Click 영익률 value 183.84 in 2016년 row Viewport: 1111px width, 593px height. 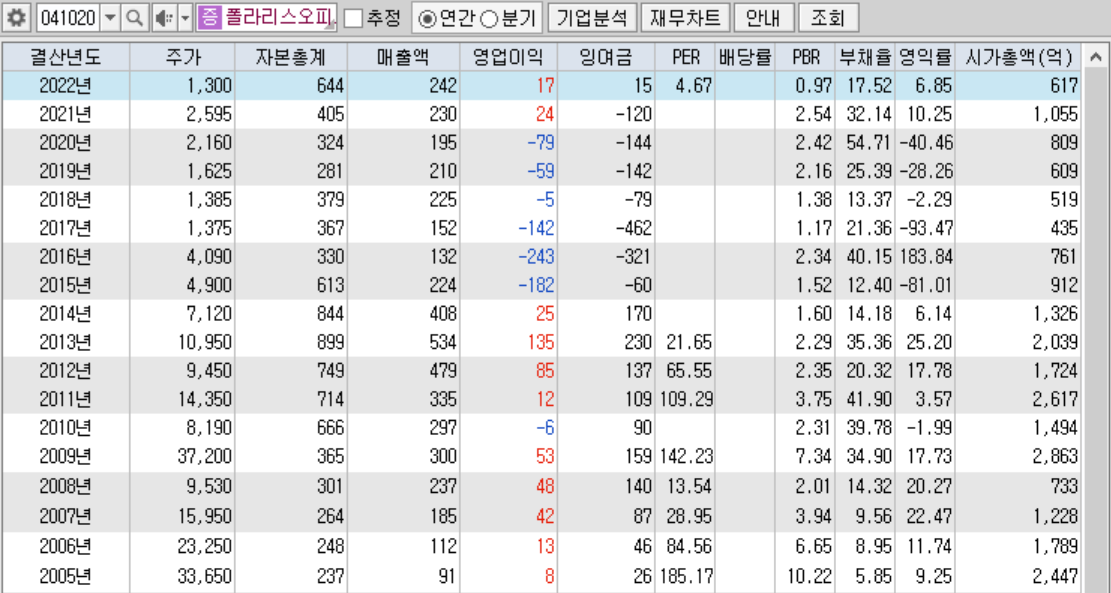click(926, 256)
